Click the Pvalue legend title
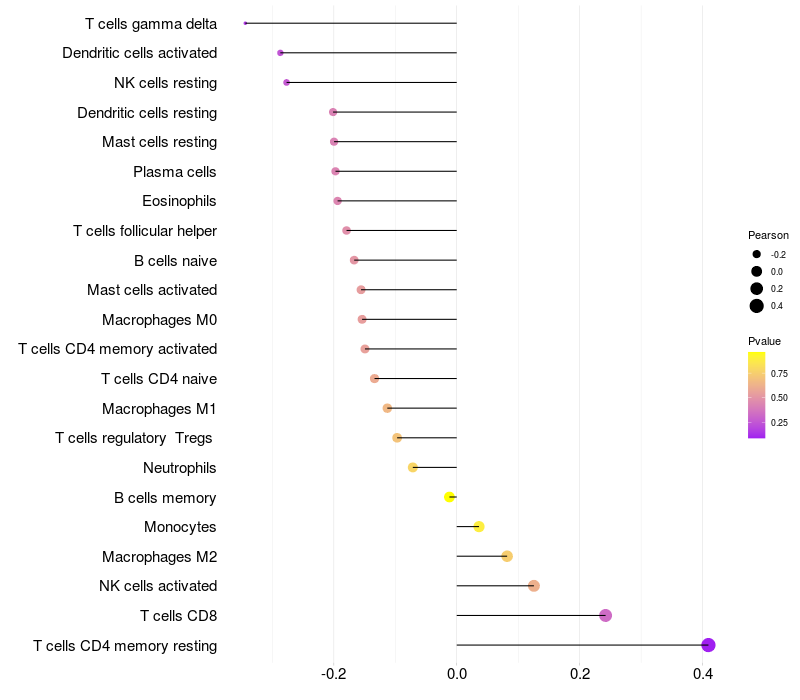 coord(765,341)
